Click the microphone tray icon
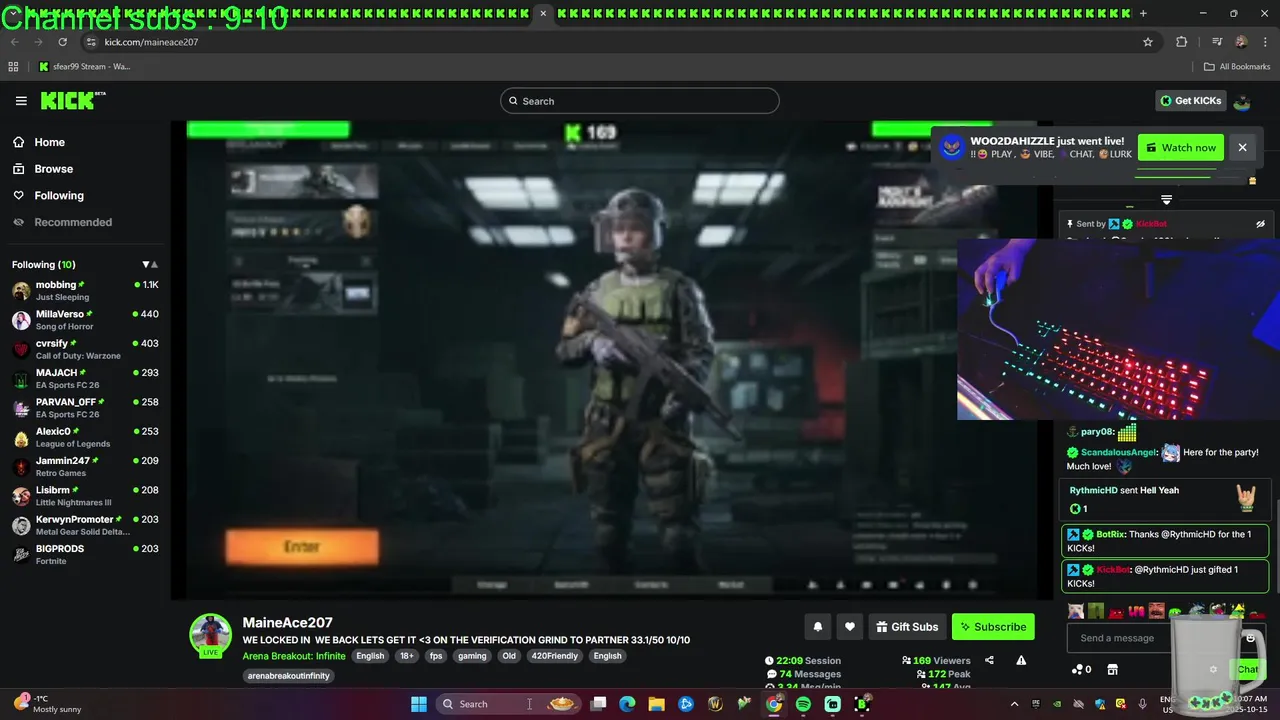 point(1142,704)
